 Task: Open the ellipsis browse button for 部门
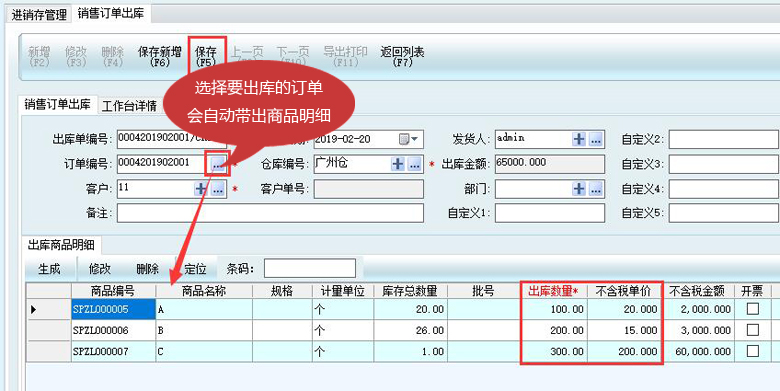[x=595, y=189]
